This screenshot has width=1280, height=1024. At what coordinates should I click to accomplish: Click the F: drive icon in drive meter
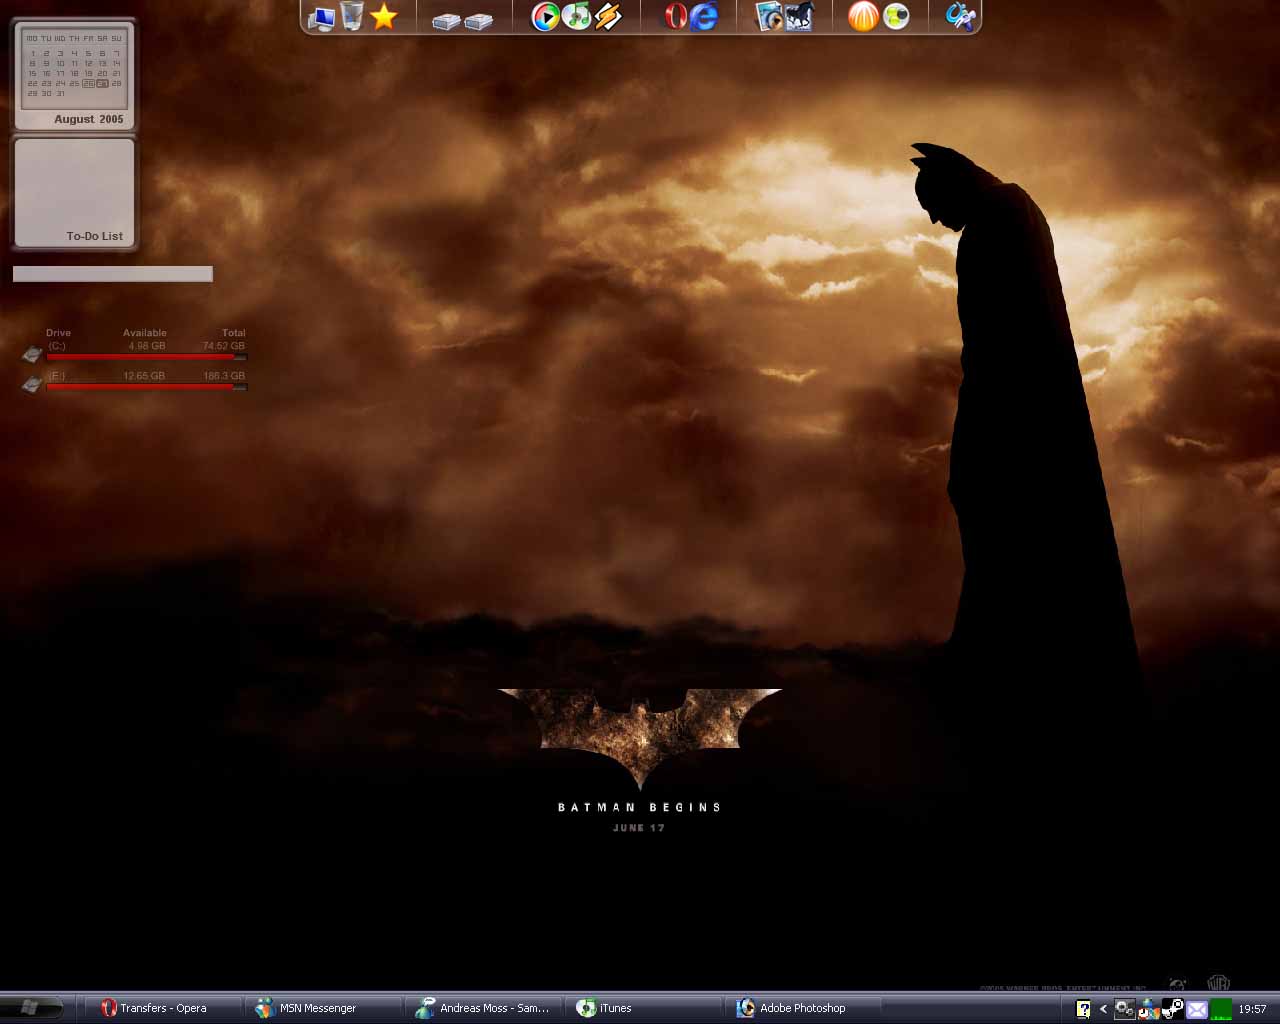click(x=32, y=383)
